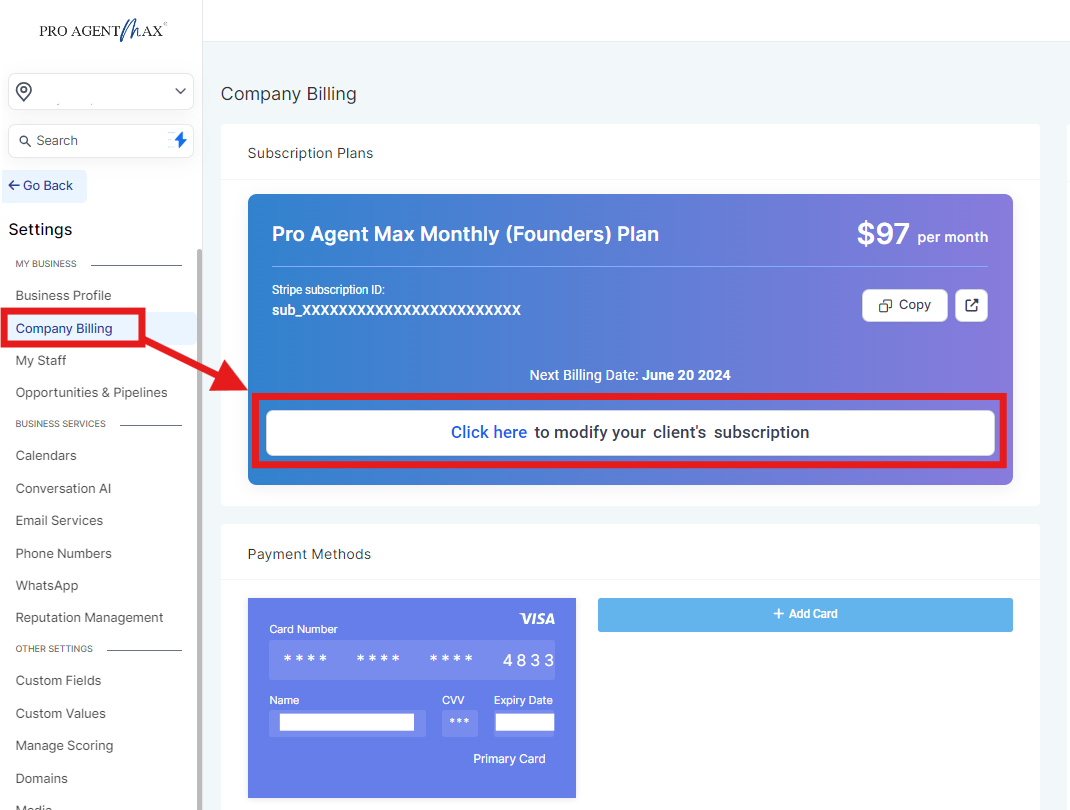Viewport: 1070px width, 810px height.
Task: Click the sidebar vertical scrollbar
Action: [x=199, y=500]
